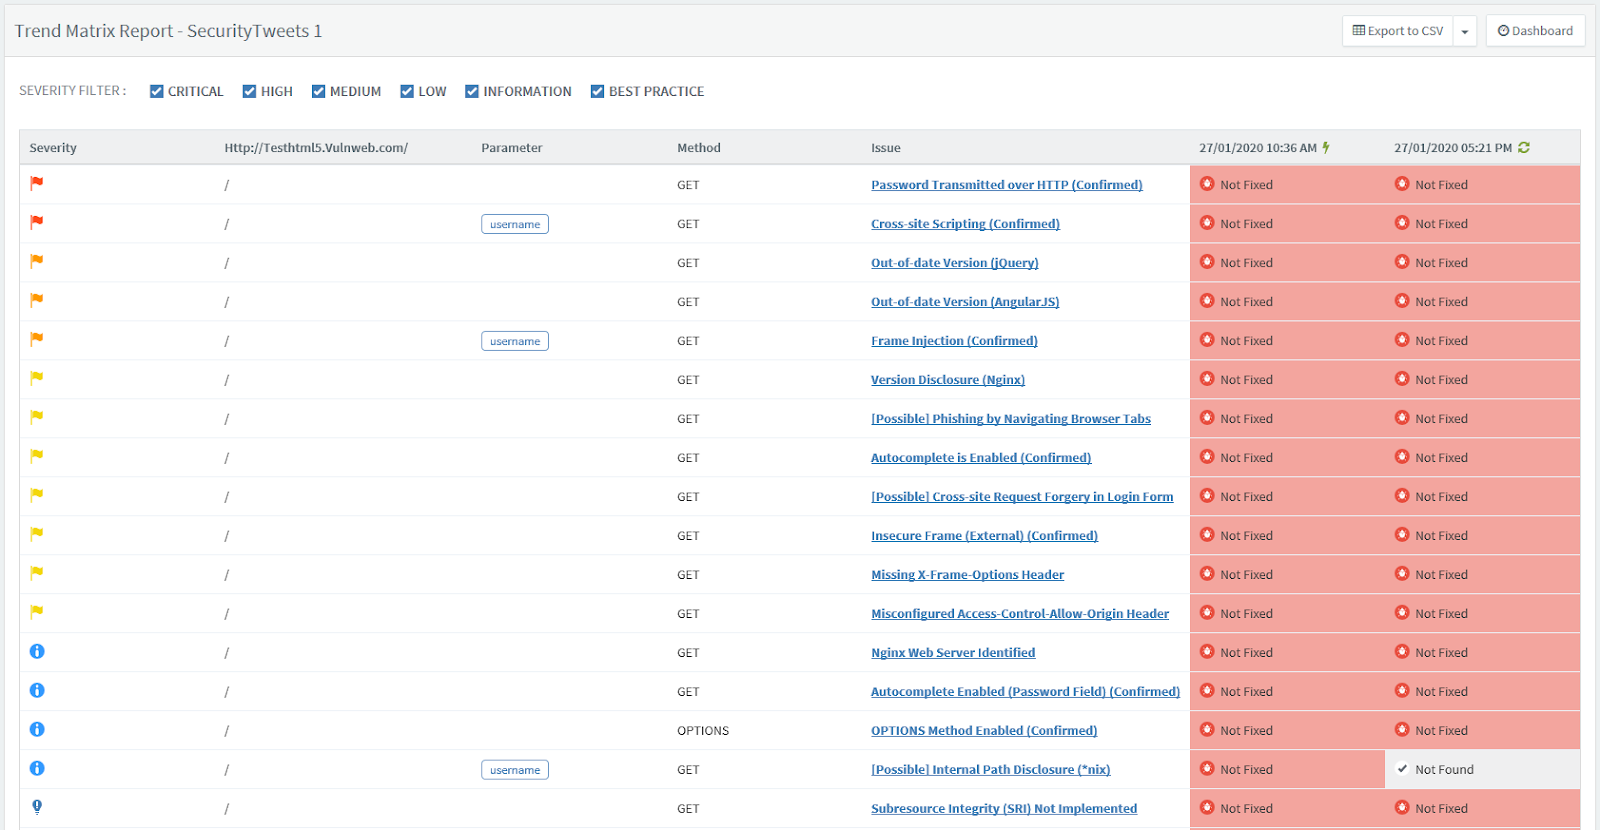Click the flag icon in the Frame Injection row

[x=37, y=339]
